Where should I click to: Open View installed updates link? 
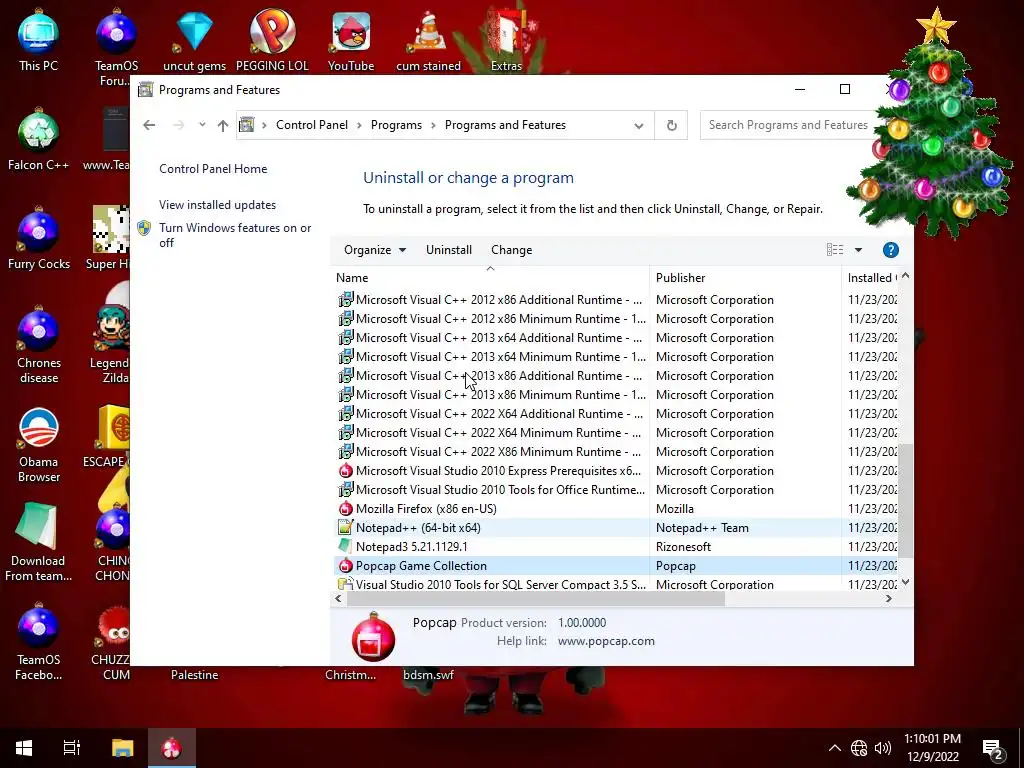(x=217, y=205)
